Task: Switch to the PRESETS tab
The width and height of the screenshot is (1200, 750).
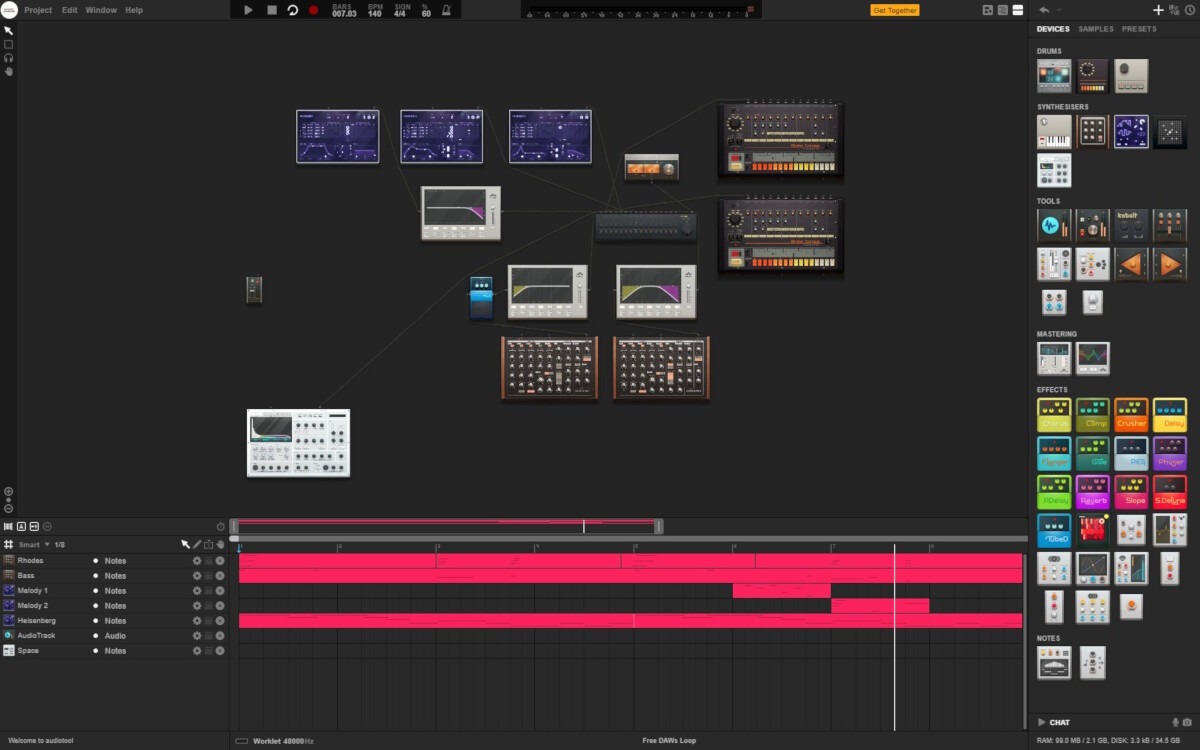Action: (x=1139, y=29)
